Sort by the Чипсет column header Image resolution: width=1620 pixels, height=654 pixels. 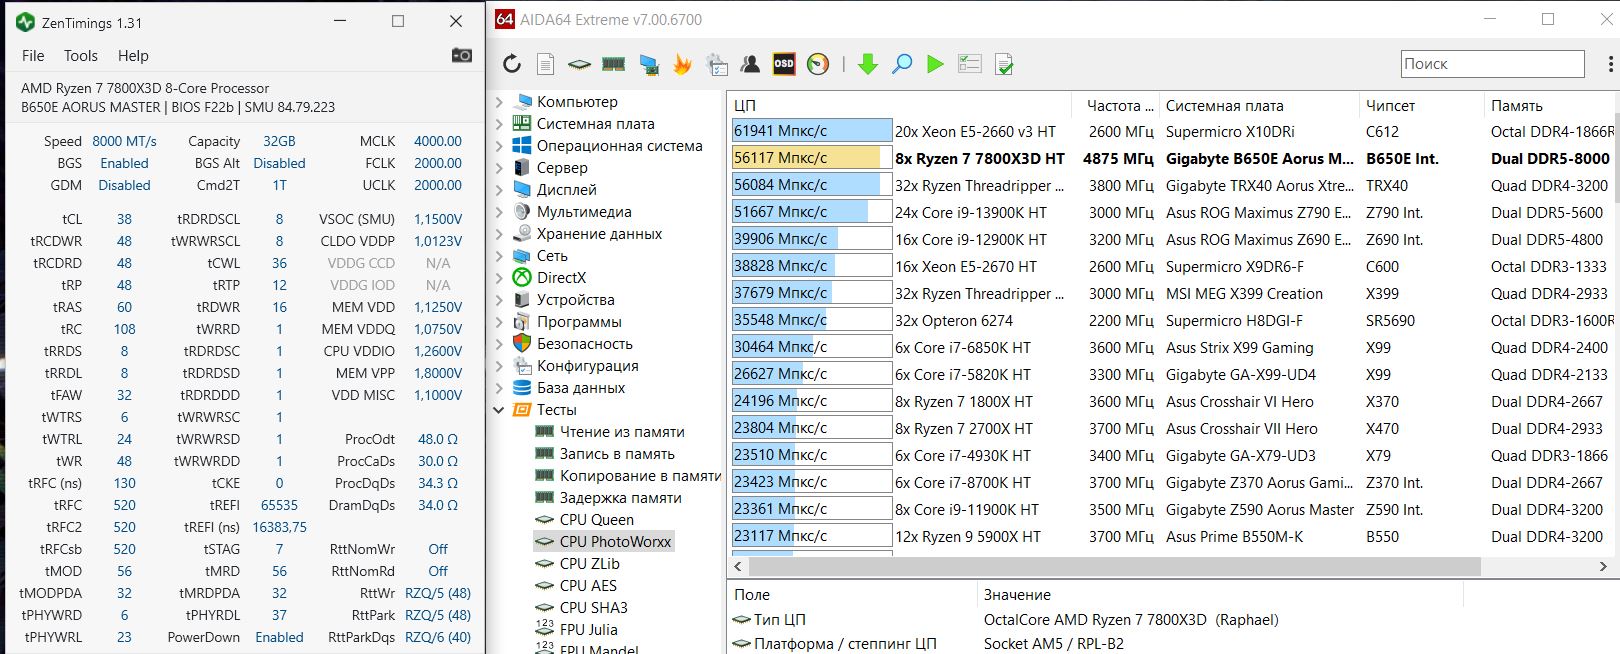coord(1422,105)
